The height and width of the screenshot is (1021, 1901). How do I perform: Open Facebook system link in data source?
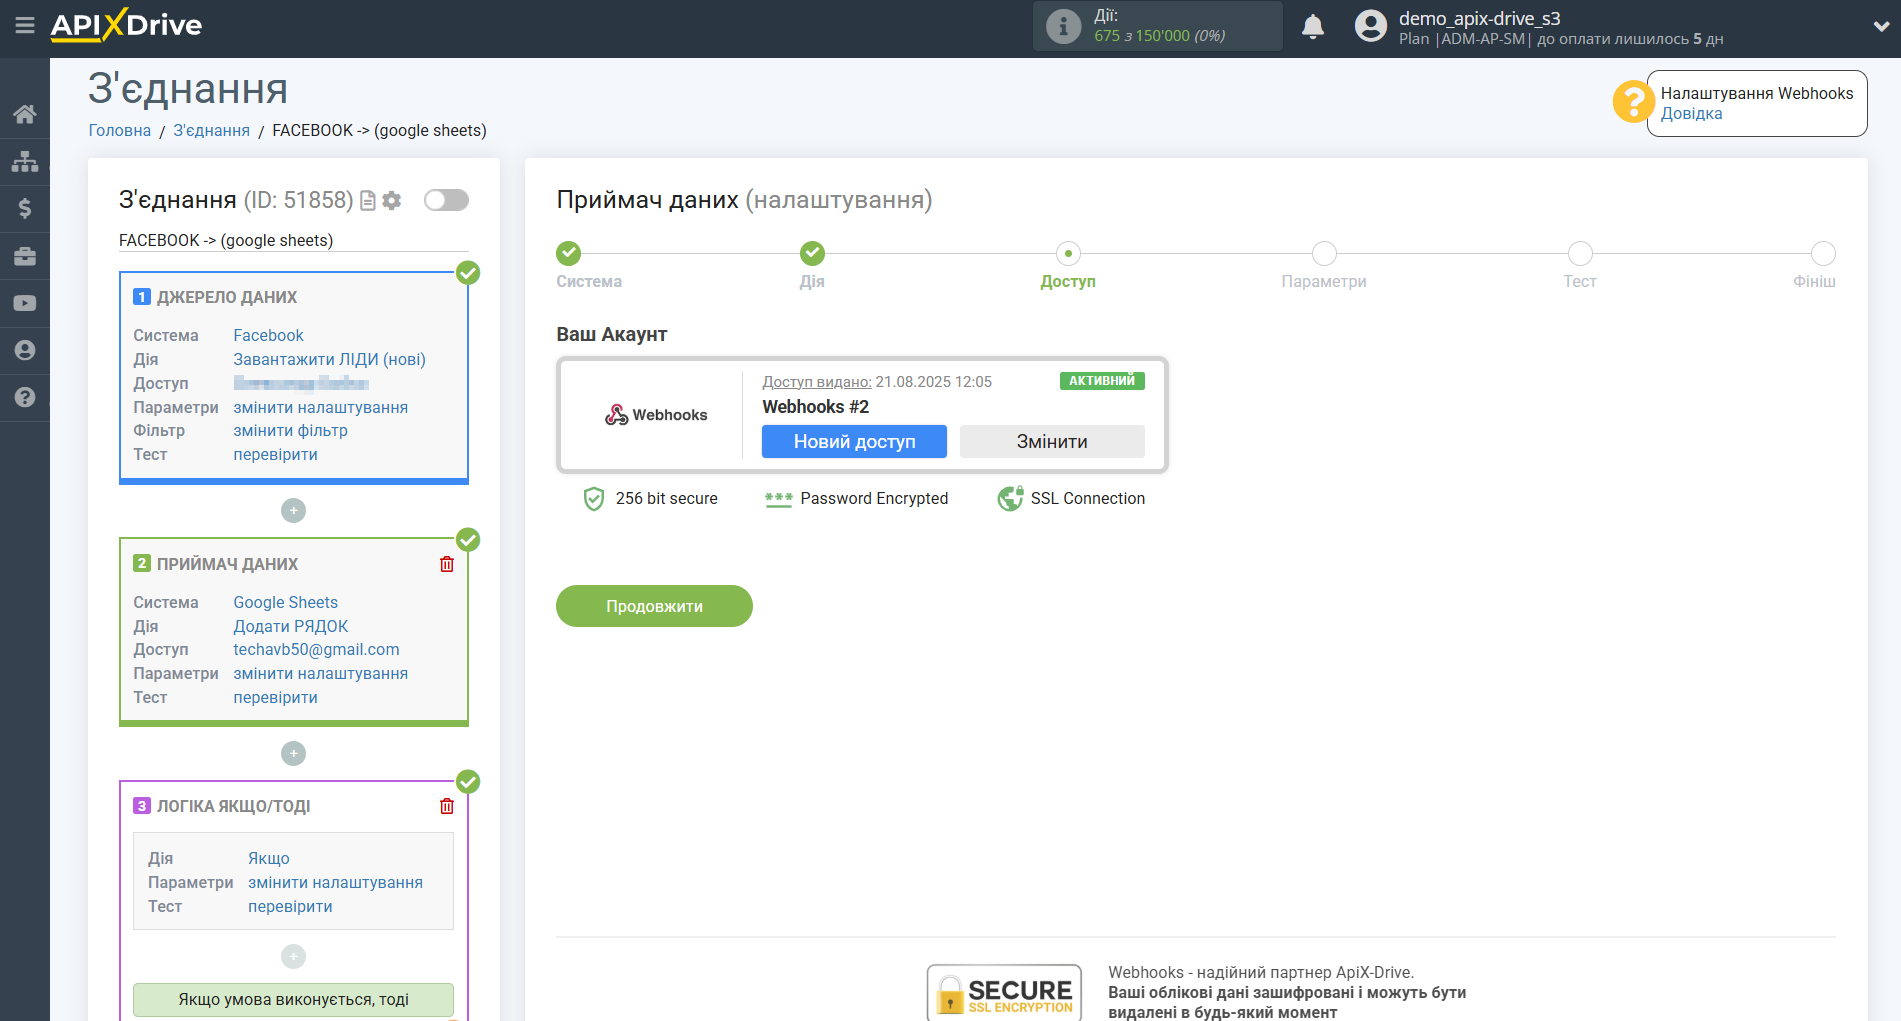(x=268, y=336)
